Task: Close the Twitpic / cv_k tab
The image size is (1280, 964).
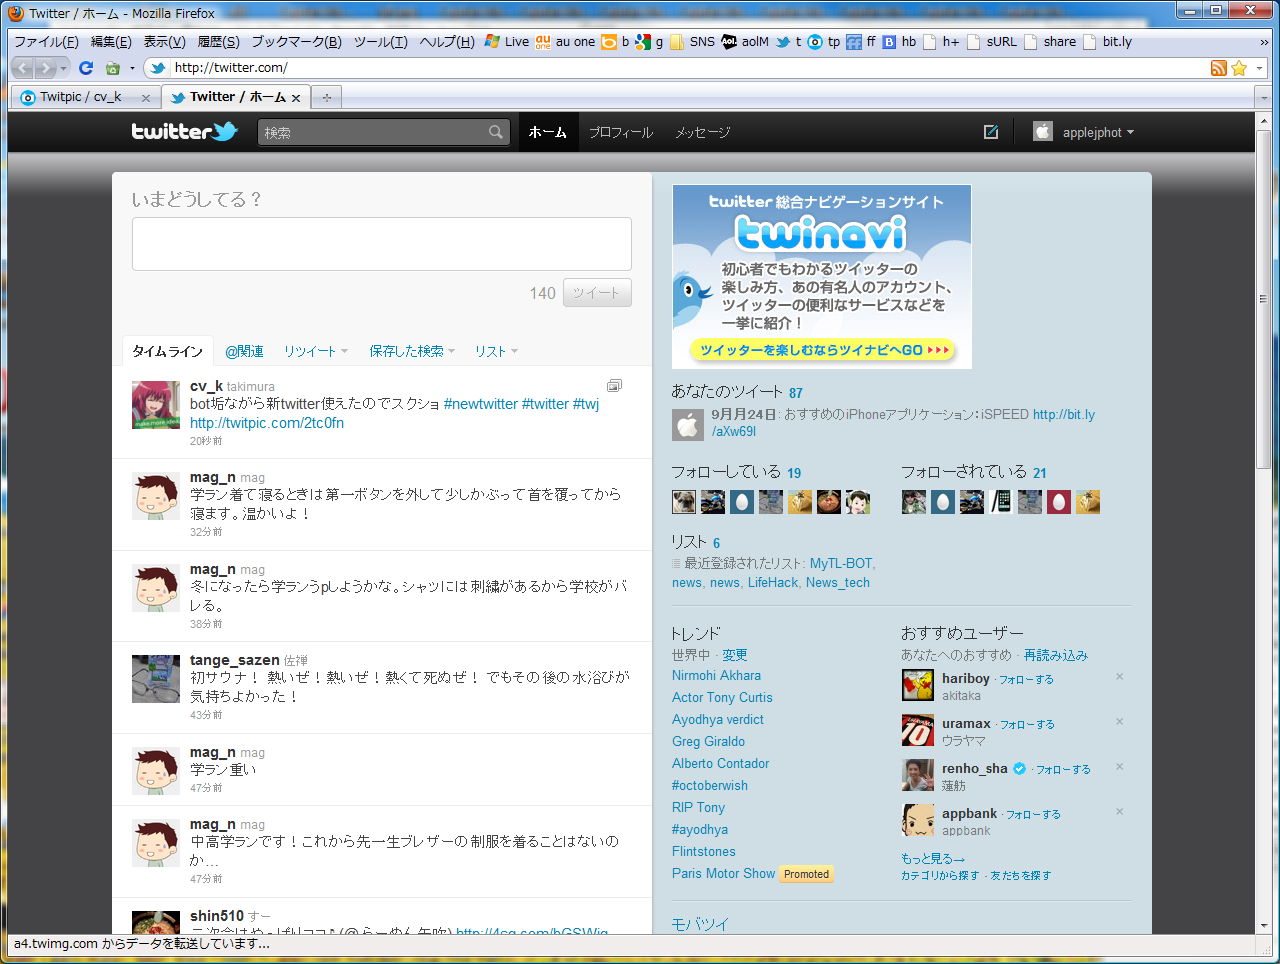Action: (x=146, y=98)
